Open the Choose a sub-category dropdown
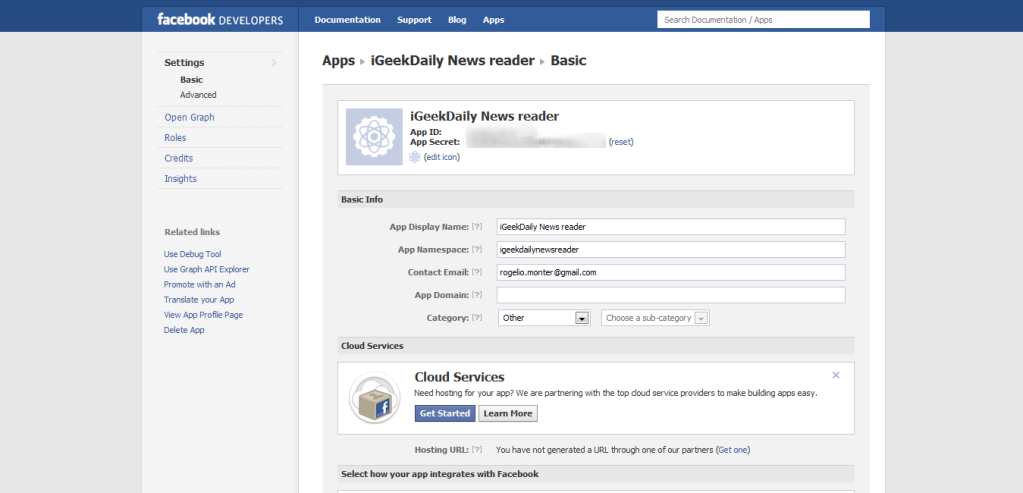This screenshot has height=493, width=1023. tap(655, 318)
